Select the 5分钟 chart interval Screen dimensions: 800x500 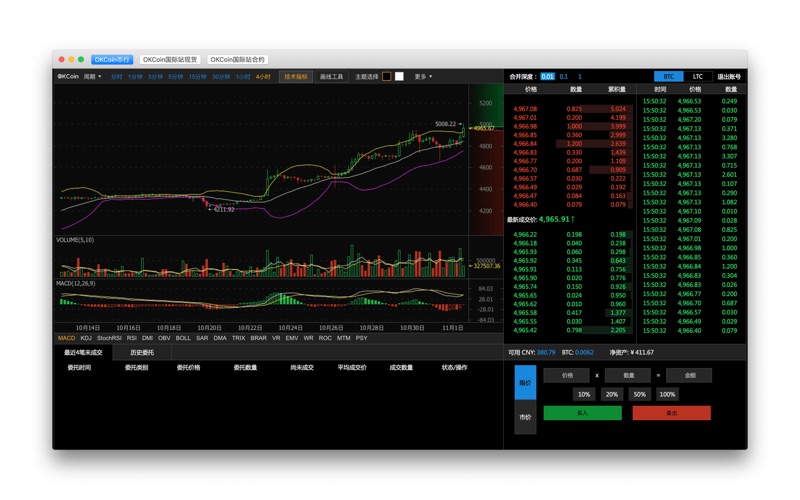[176, 77]
